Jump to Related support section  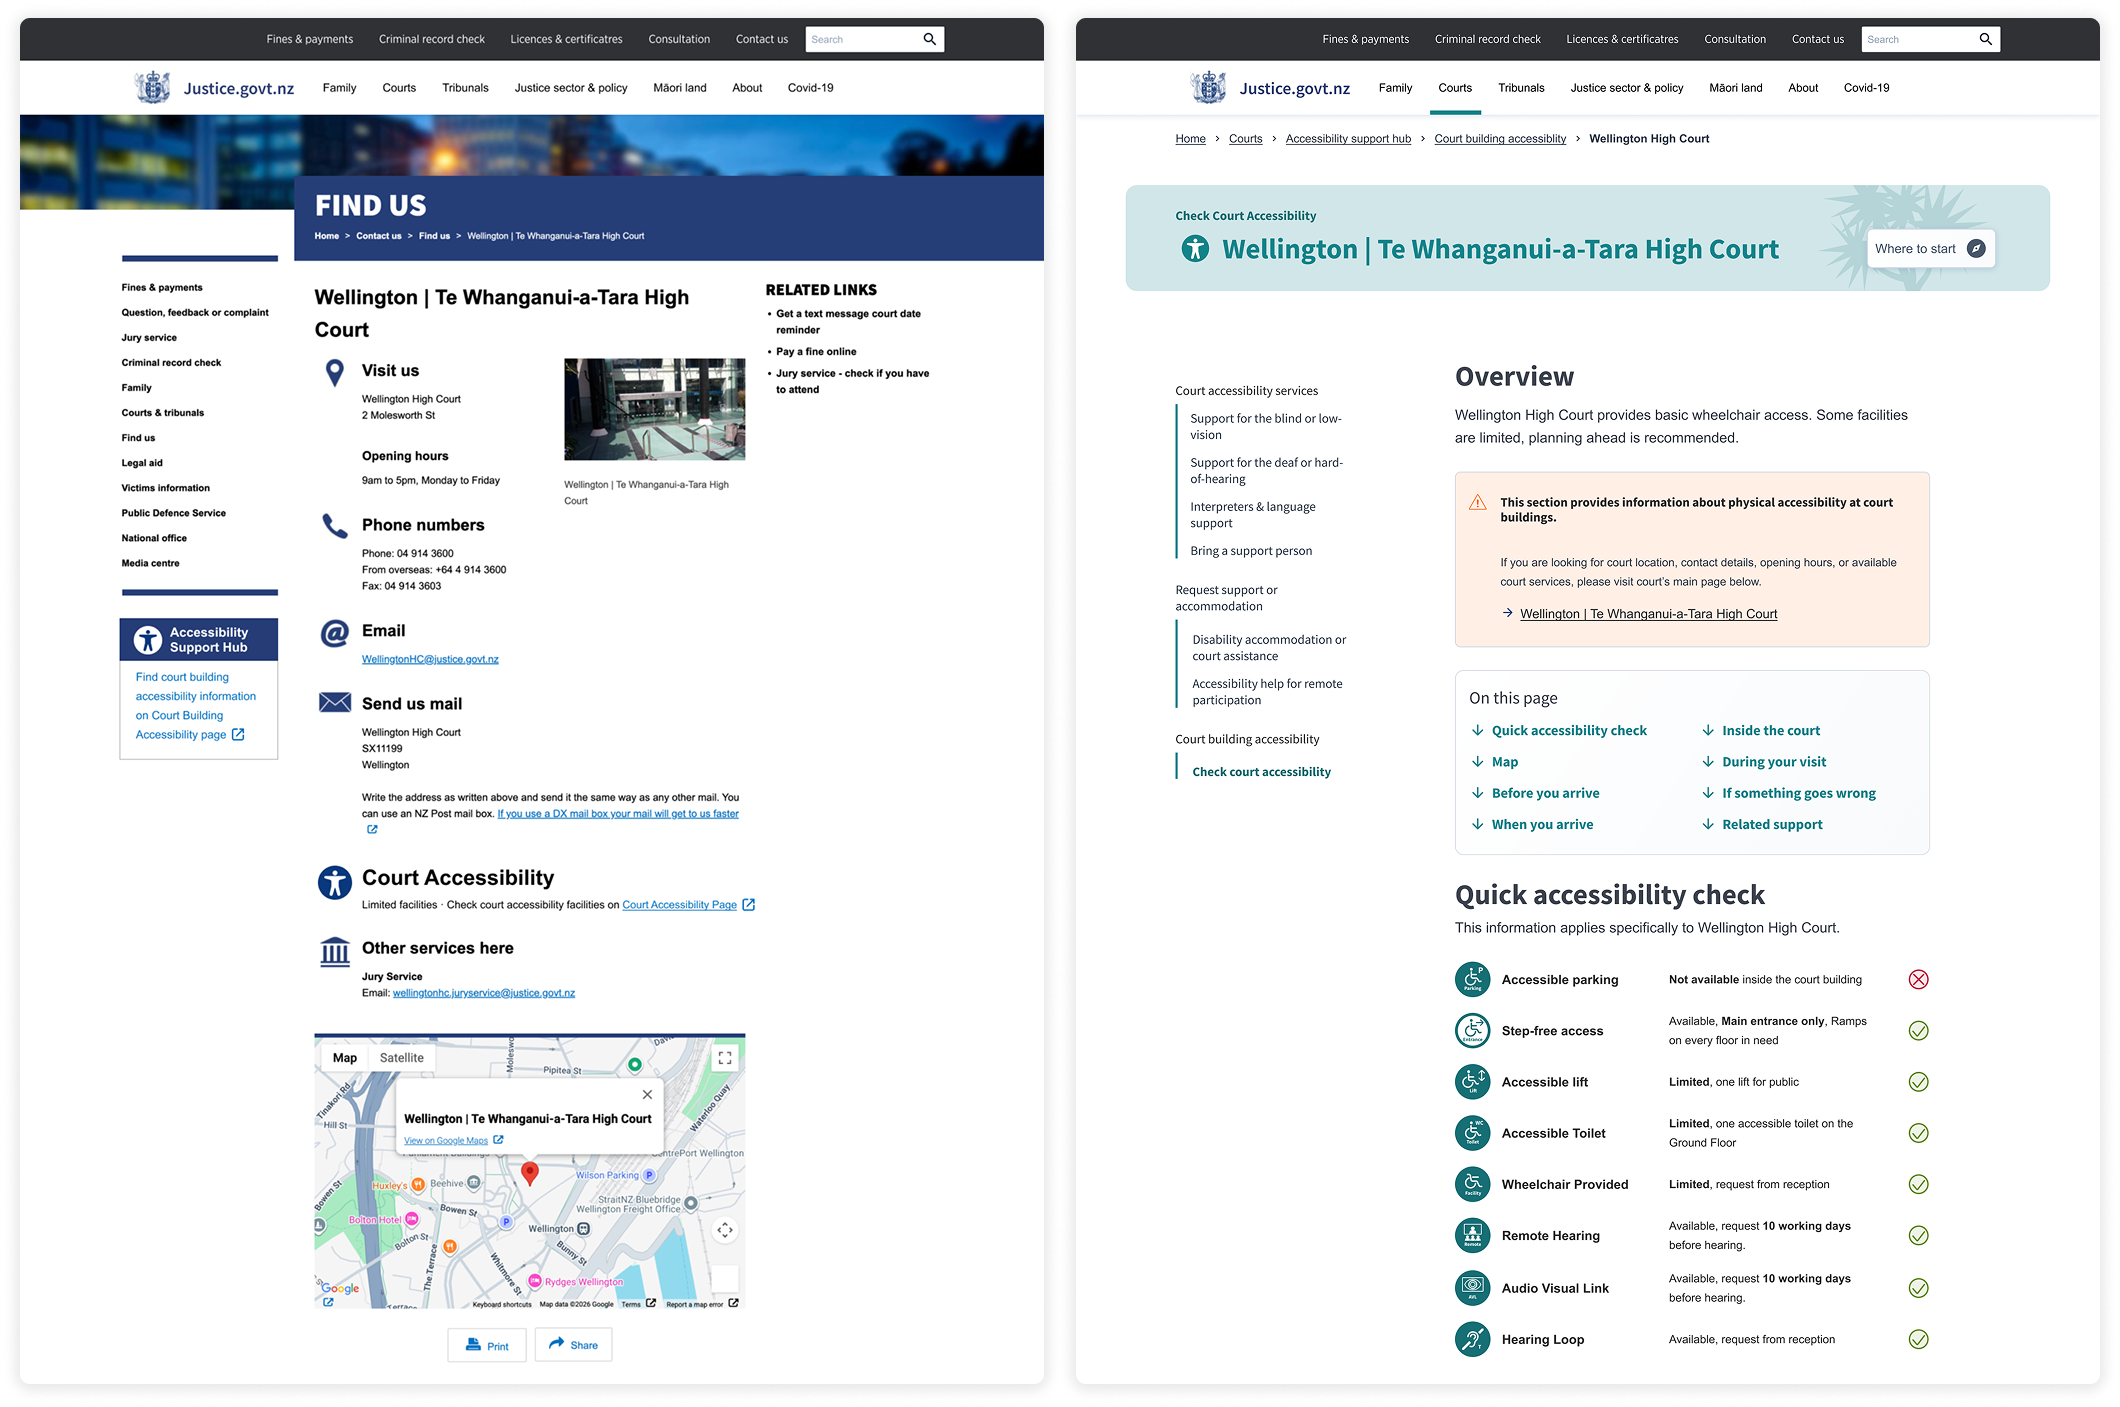(x=1772, y=825)
